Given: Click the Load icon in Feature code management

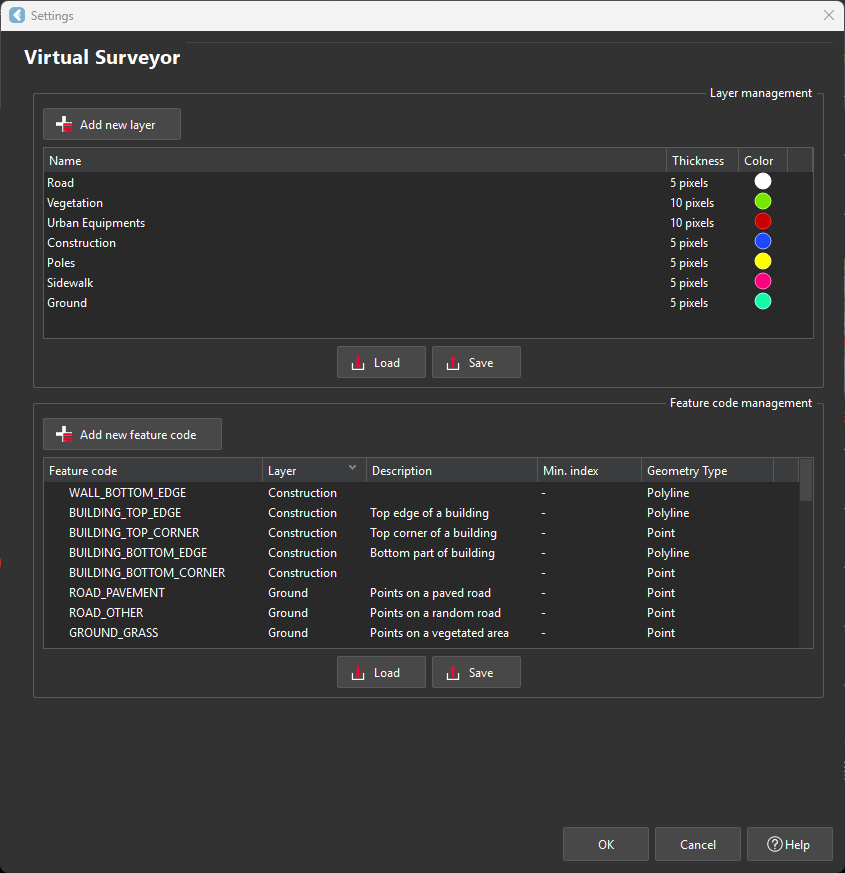Looking at the screenshot, I should pyautogui.click(x=358, y=673).
